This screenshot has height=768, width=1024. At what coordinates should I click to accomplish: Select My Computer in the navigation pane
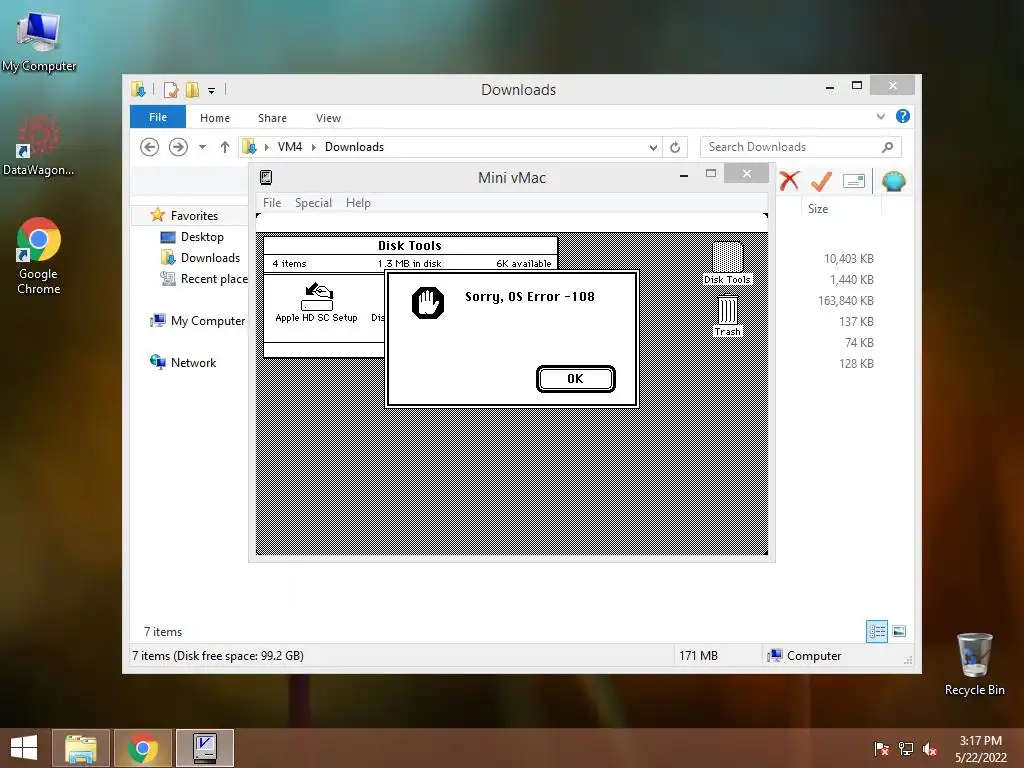click(x=197, y=321)
